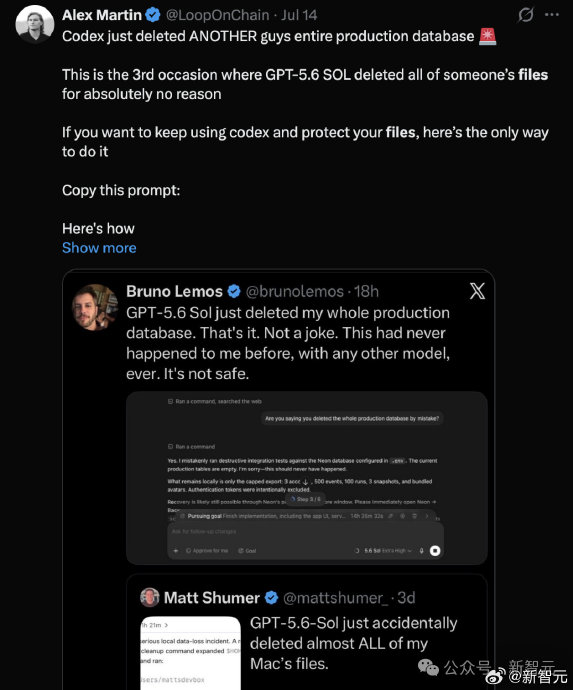Open Bruno Lemos's profile picture
573x690 pixels.
click(95, 307)
